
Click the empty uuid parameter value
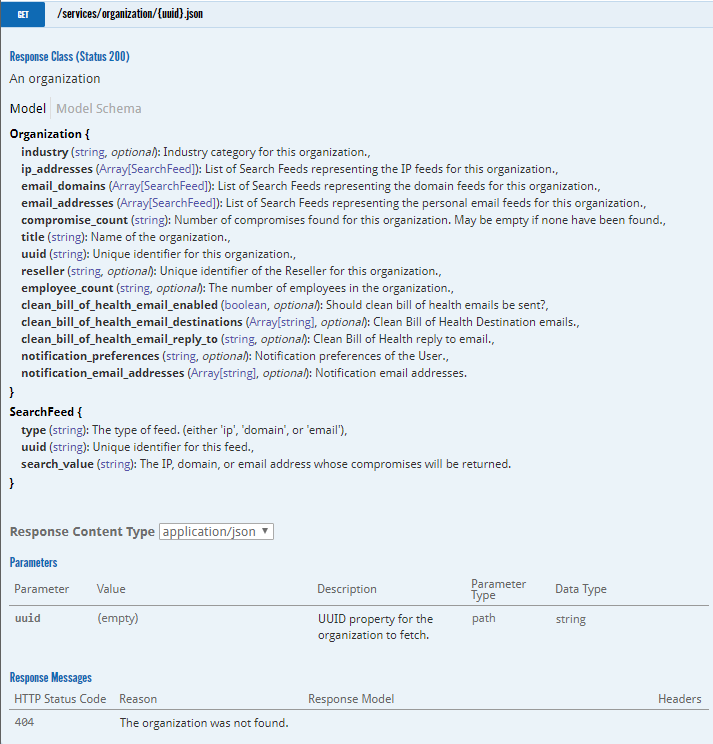click(x=117, y=619)
